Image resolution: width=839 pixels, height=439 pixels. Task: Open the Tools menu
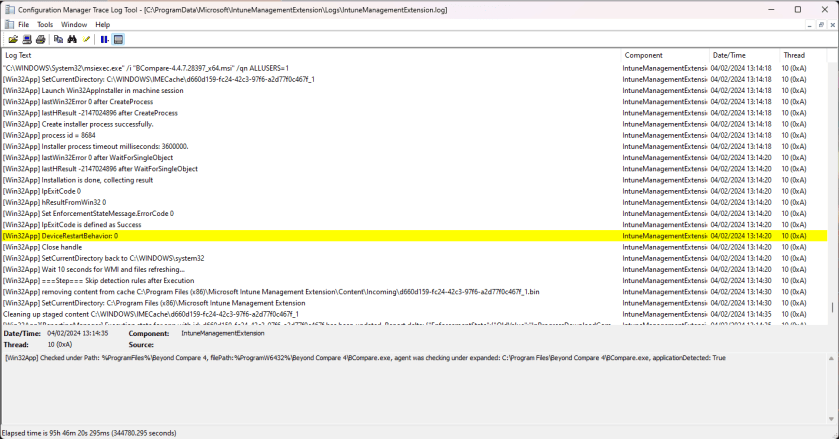click(45, 25)
